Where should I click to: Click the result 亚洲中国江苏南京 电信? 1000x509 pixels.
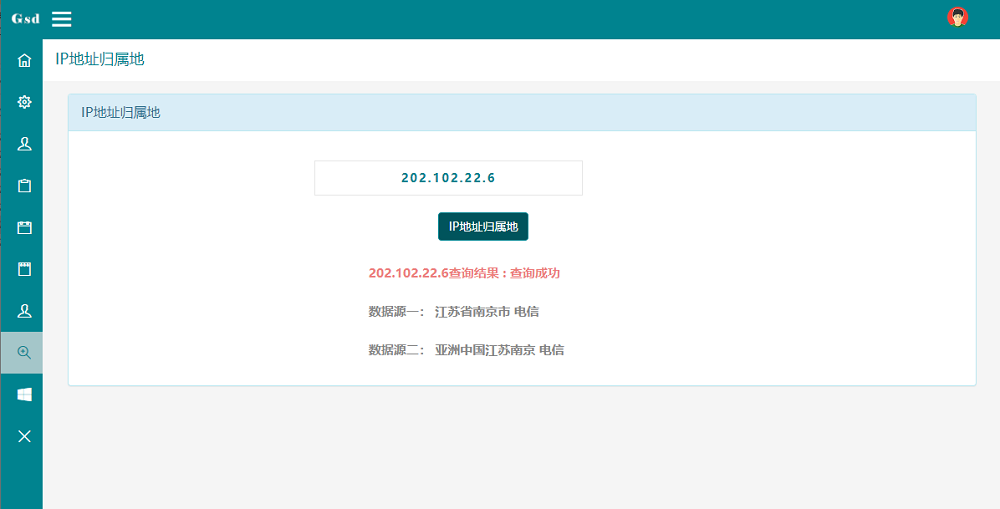[499, 350]
